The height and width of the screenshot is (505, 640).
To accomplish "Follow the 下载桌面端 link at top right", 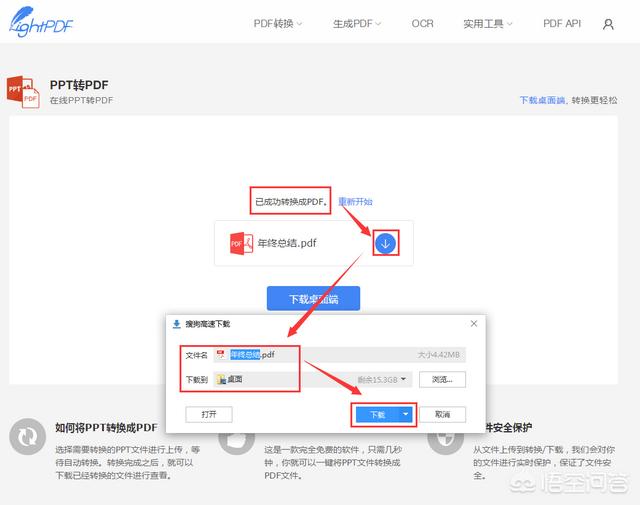I will pyautogui.click(x=542, y=100).
